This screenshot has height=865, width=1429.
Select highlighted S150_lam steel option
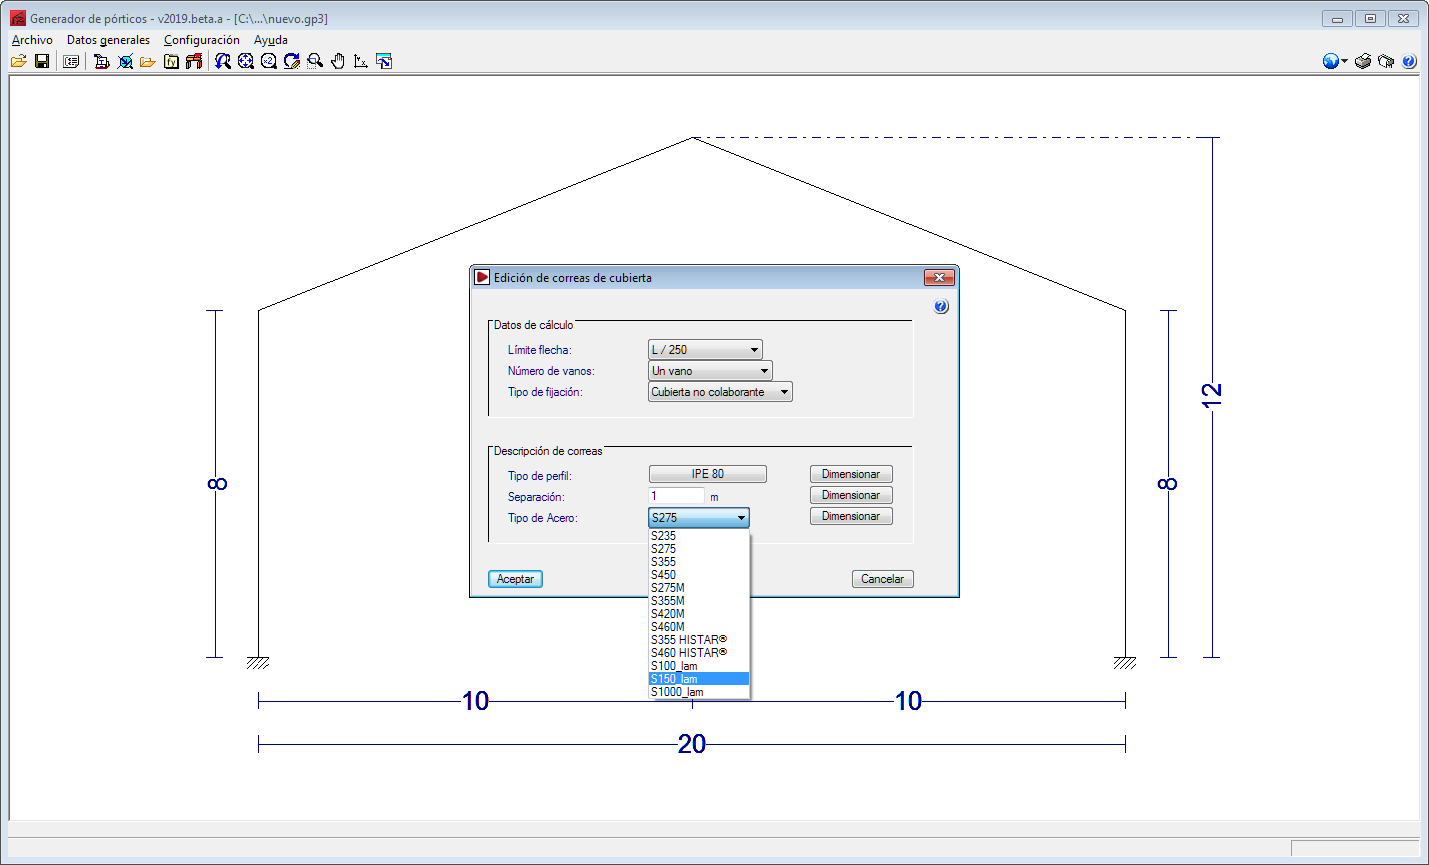699,679
